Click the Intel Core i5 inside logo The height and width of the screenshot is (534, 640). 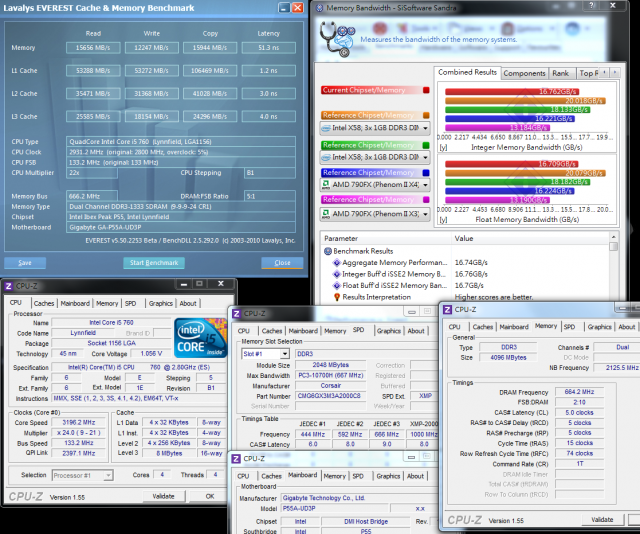point(200,338)
